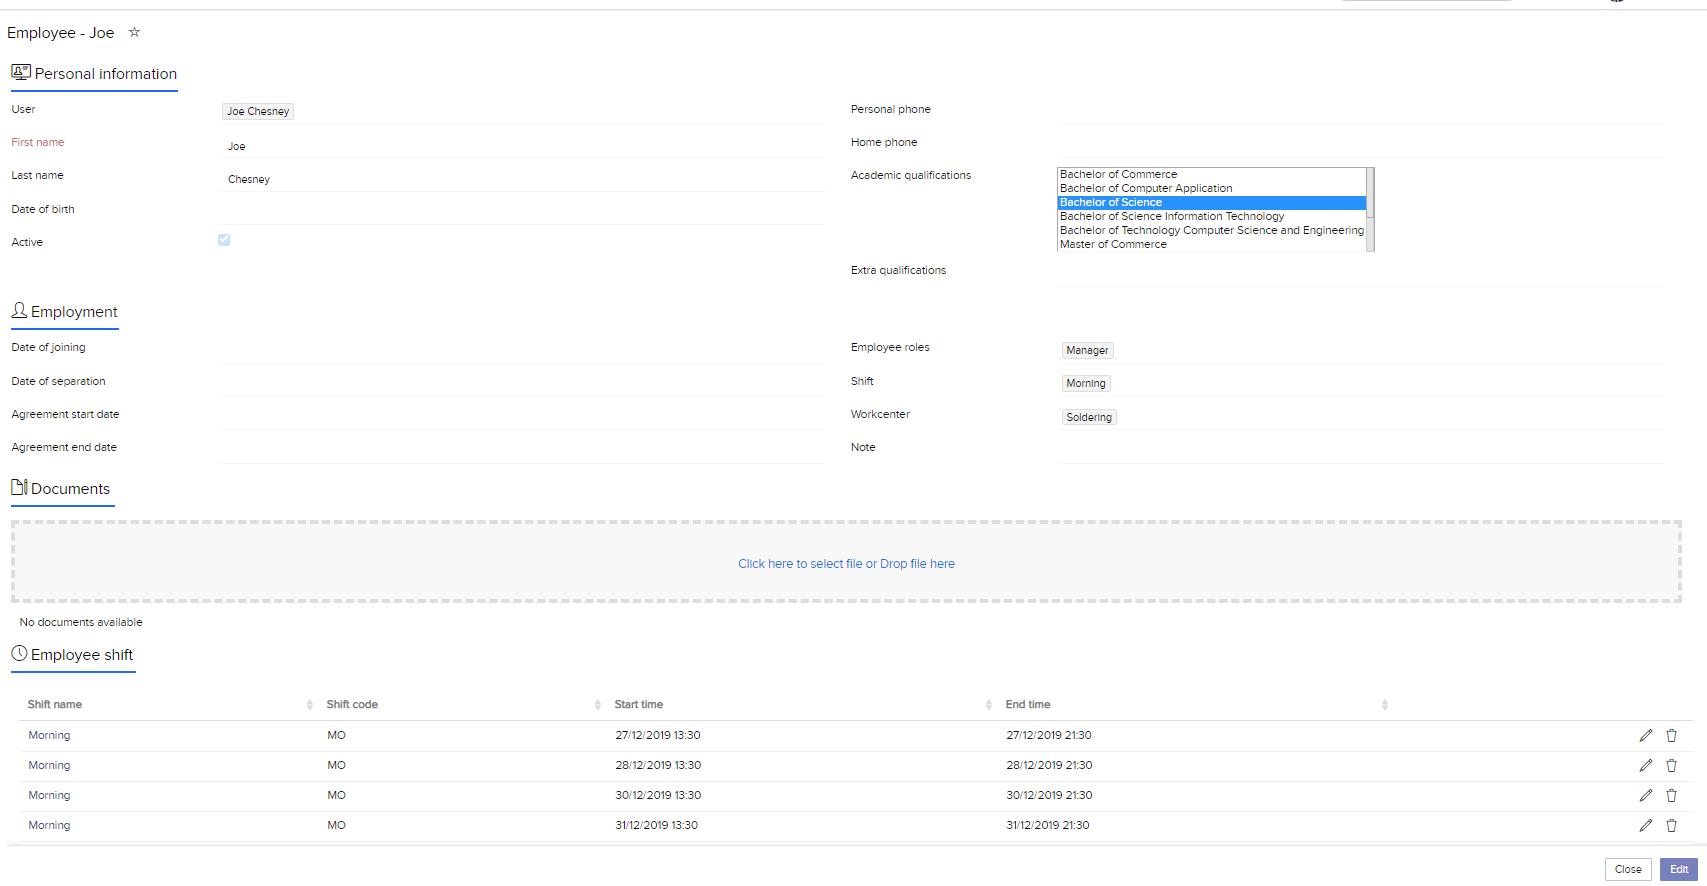Open the first Morning shift name link
1707x886 pixels.
49,735
